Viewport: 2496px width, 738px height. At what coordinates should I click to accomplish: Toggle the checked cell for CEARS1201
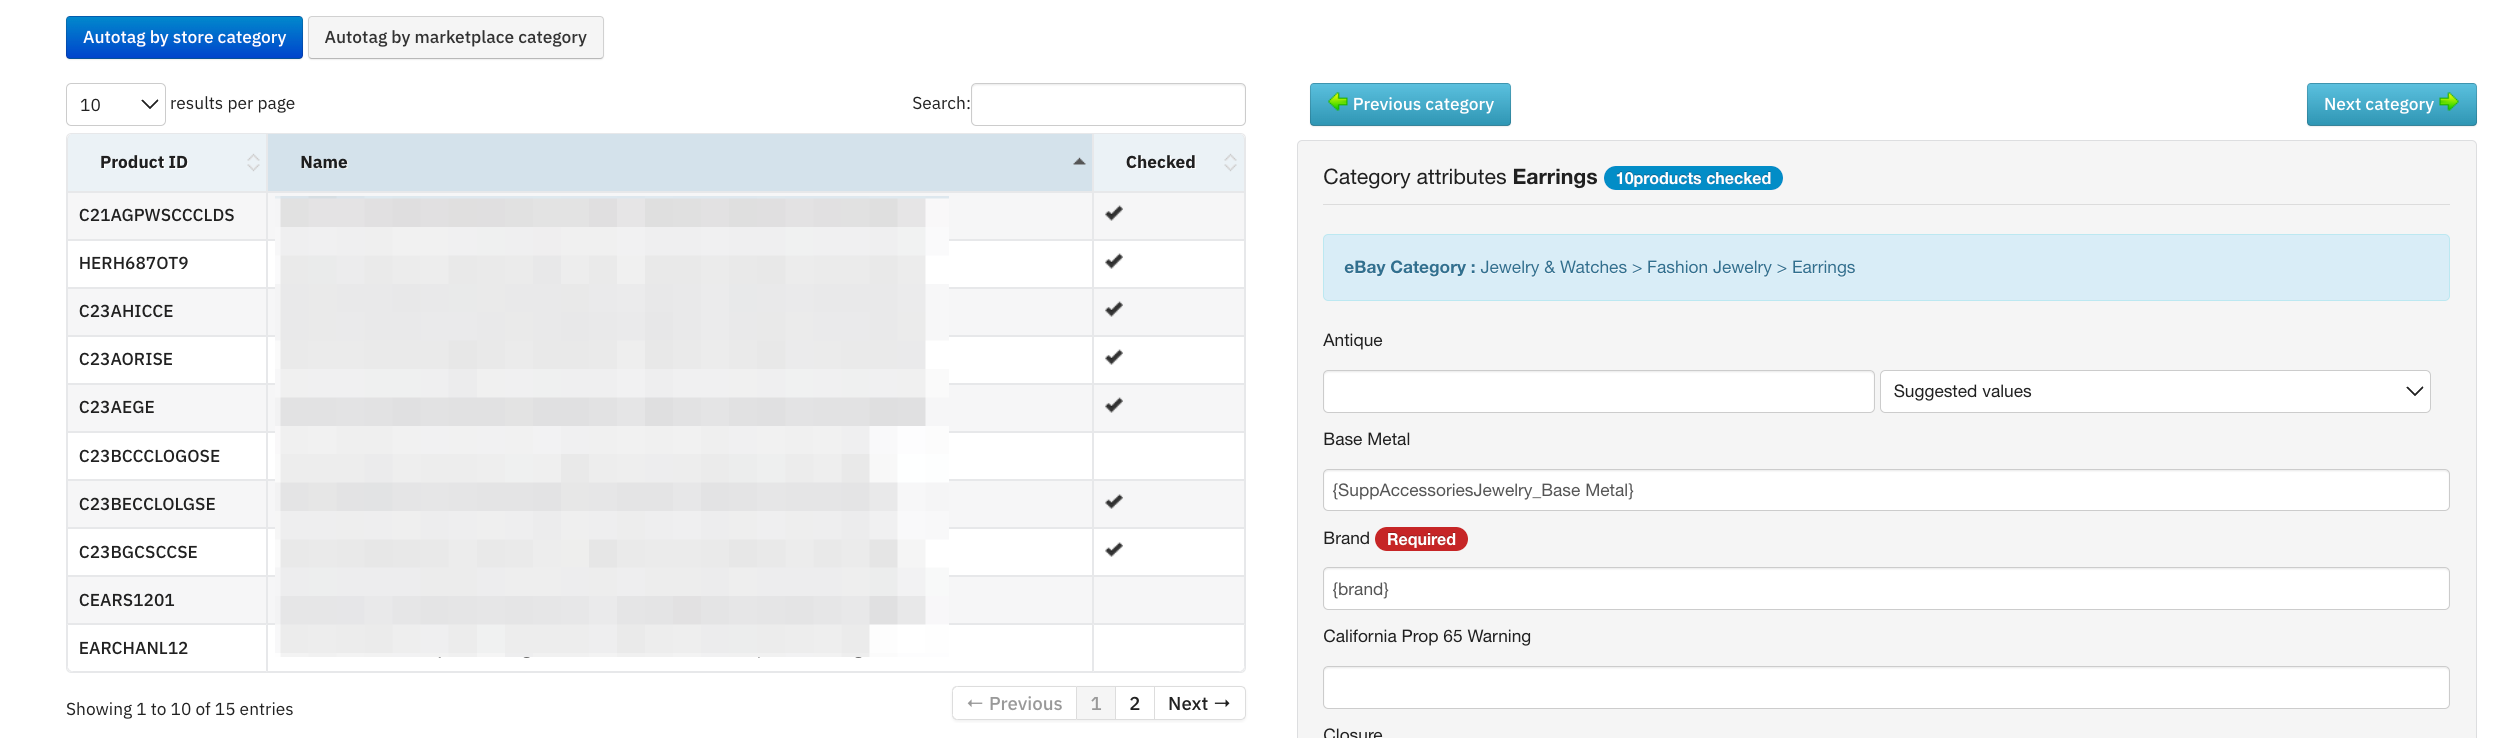[1168, 600]
